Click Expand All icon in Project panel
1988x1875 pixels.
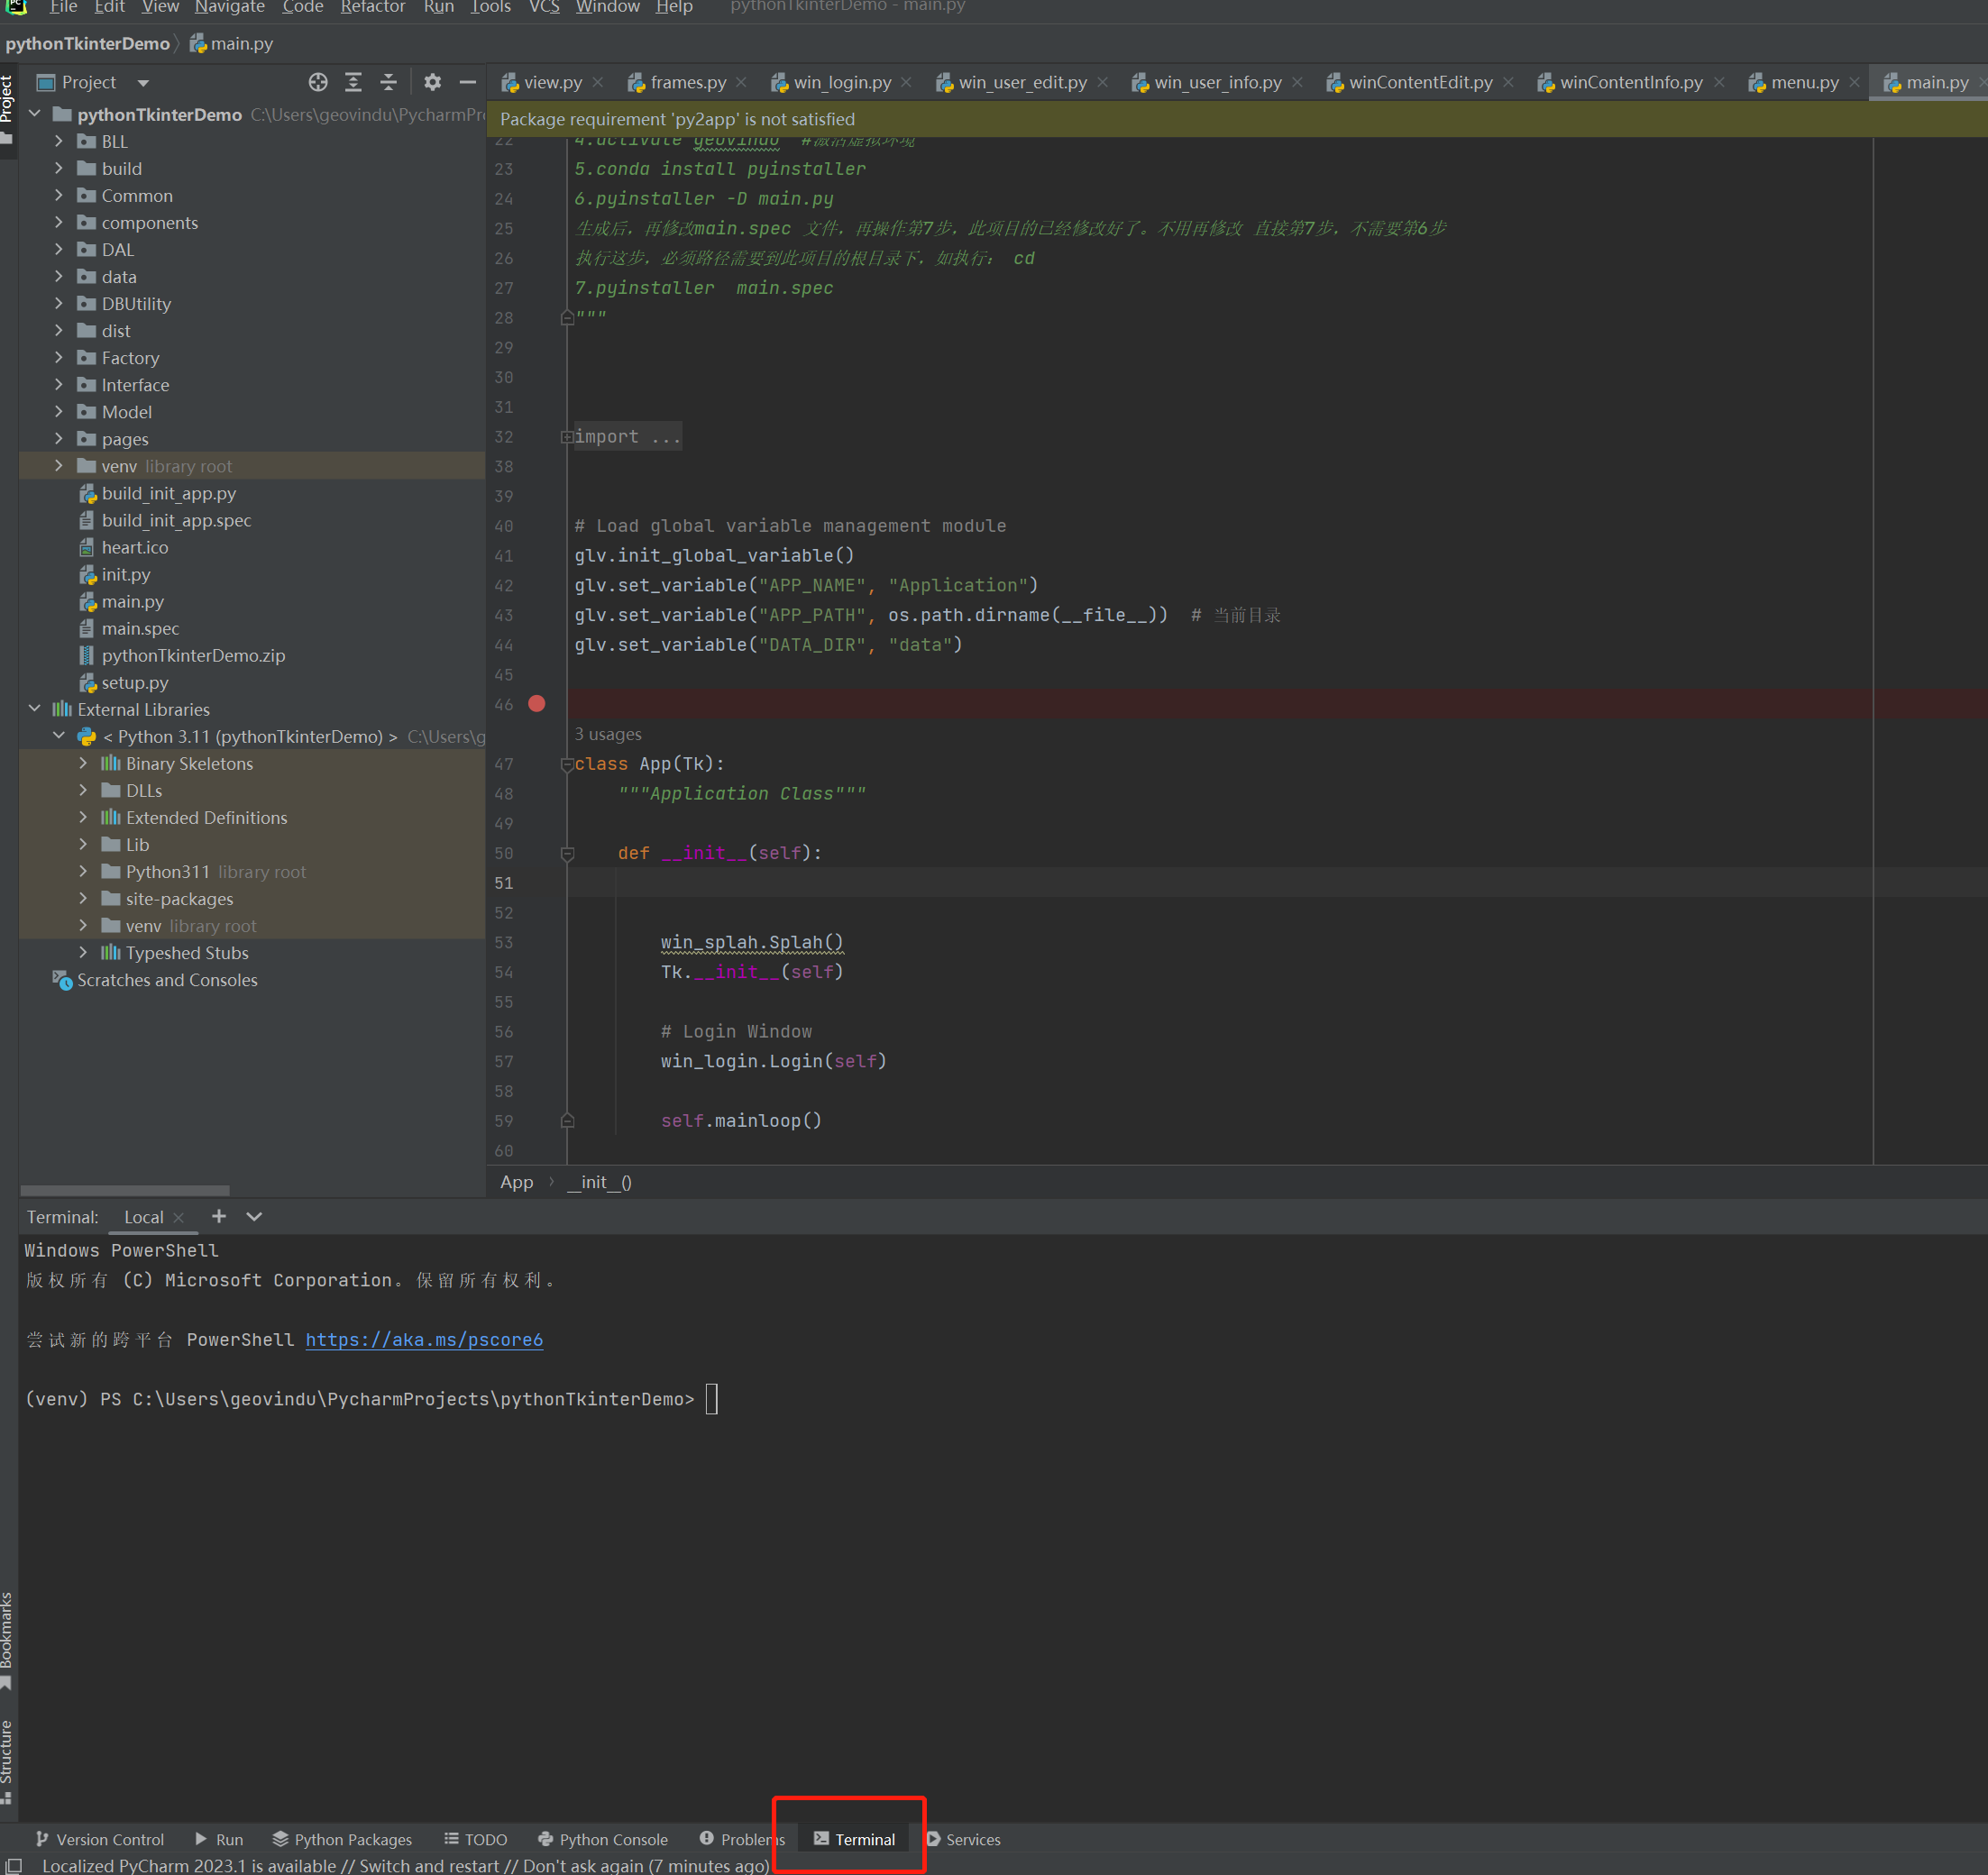(x=353, y=82)
